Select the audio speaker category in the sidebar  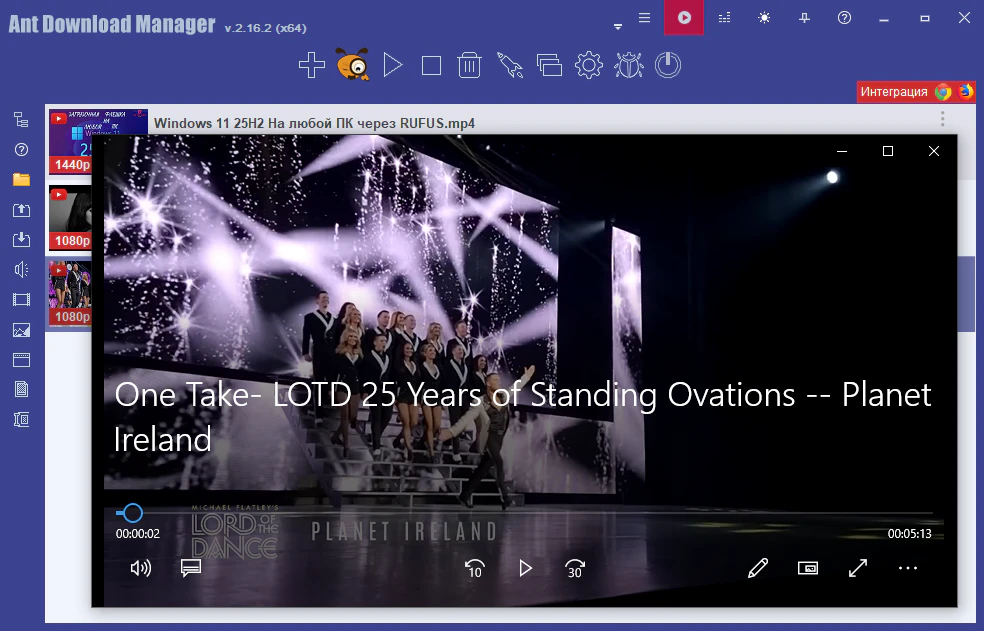click(x=21, y=269)
